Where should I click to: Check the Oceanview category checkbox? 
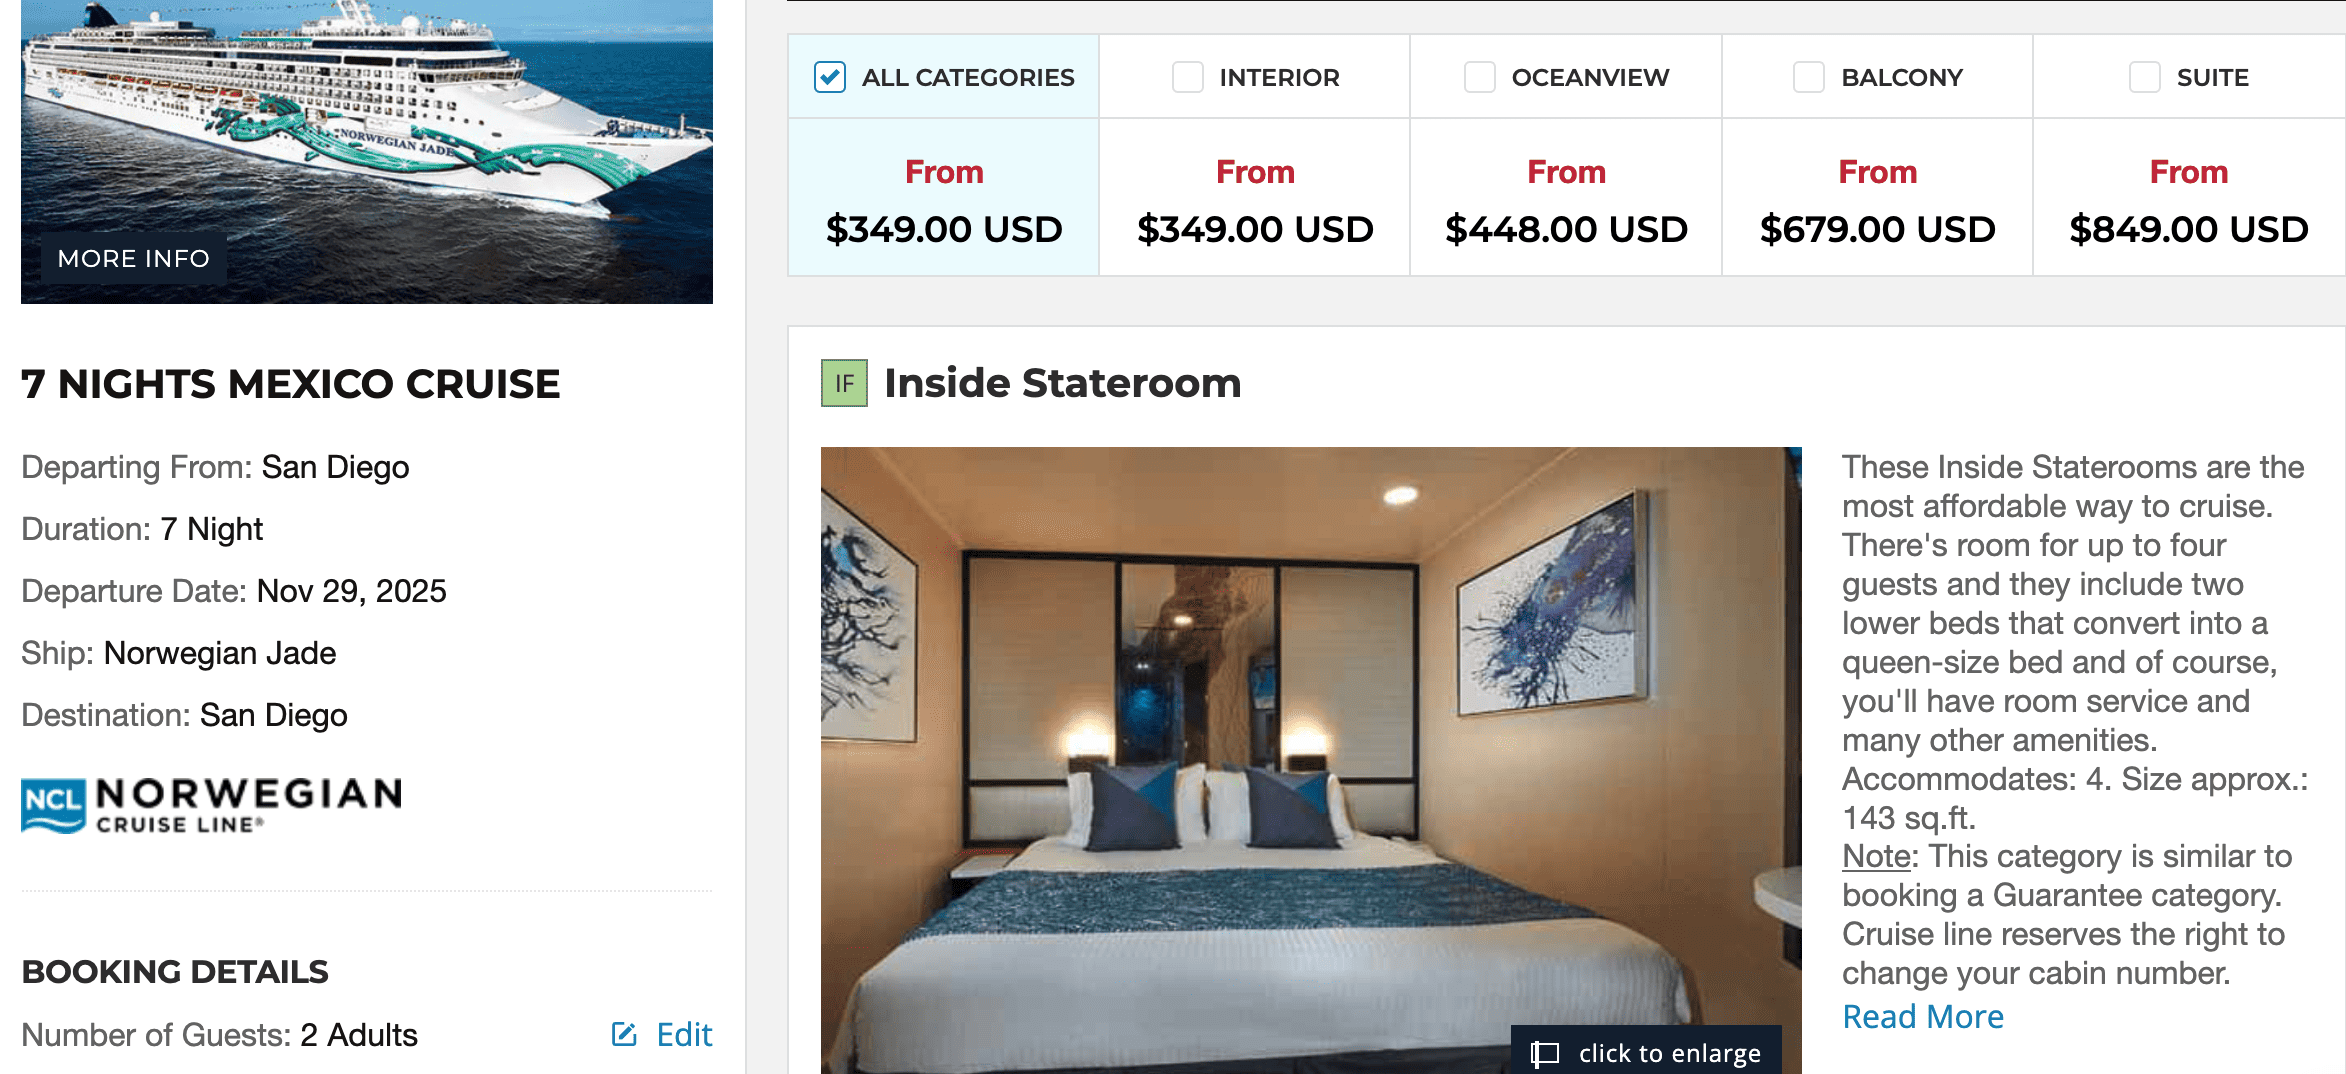click(x=1480, y=77)
